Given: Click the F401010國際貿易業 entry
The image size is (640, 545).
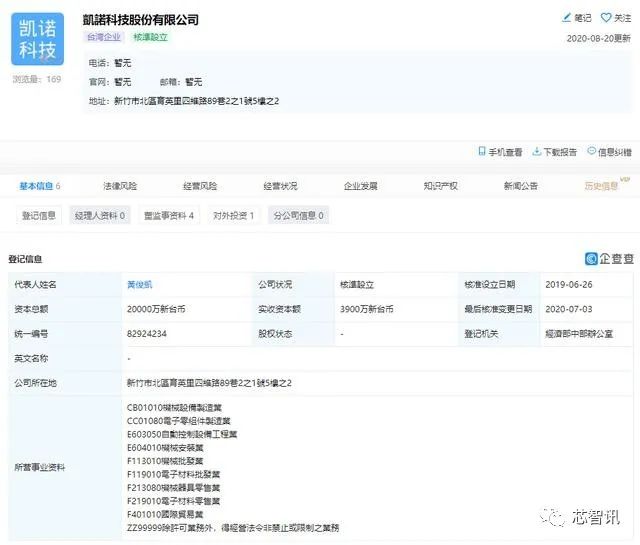Looking at the screenshot, I should (x=165, y=514).
